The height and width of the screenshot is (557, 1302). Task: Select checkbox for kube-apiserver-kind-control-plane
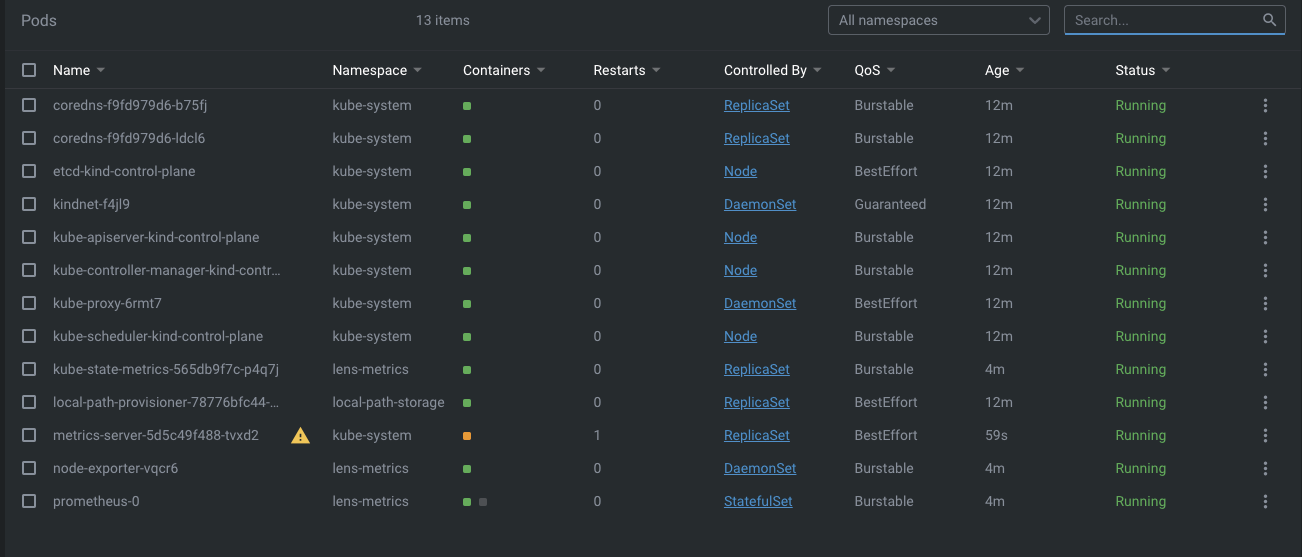(29, 237)
